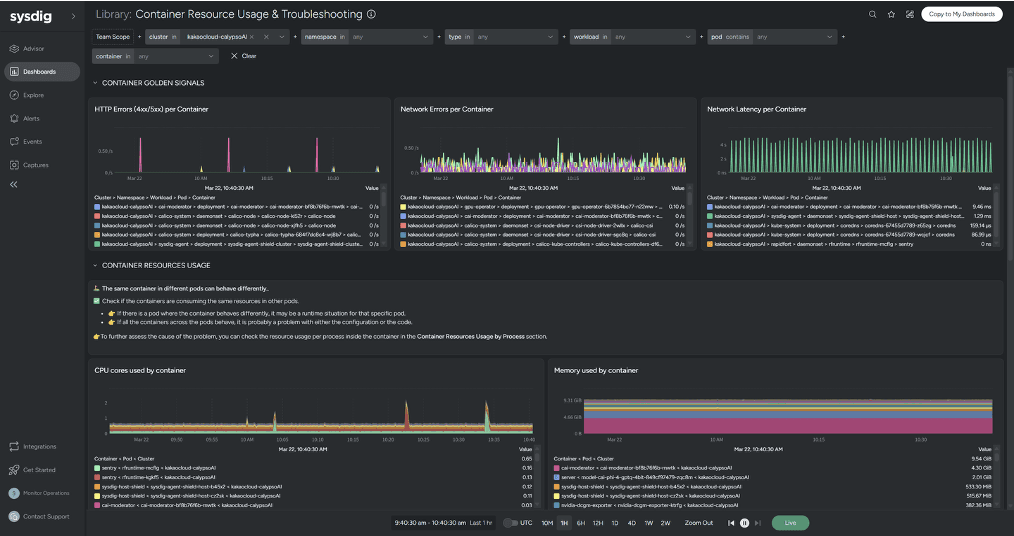This screenshot has height=536, width=1014.
Task: Click CPU cores used by container panel title
Action: [x=140, y=370]
